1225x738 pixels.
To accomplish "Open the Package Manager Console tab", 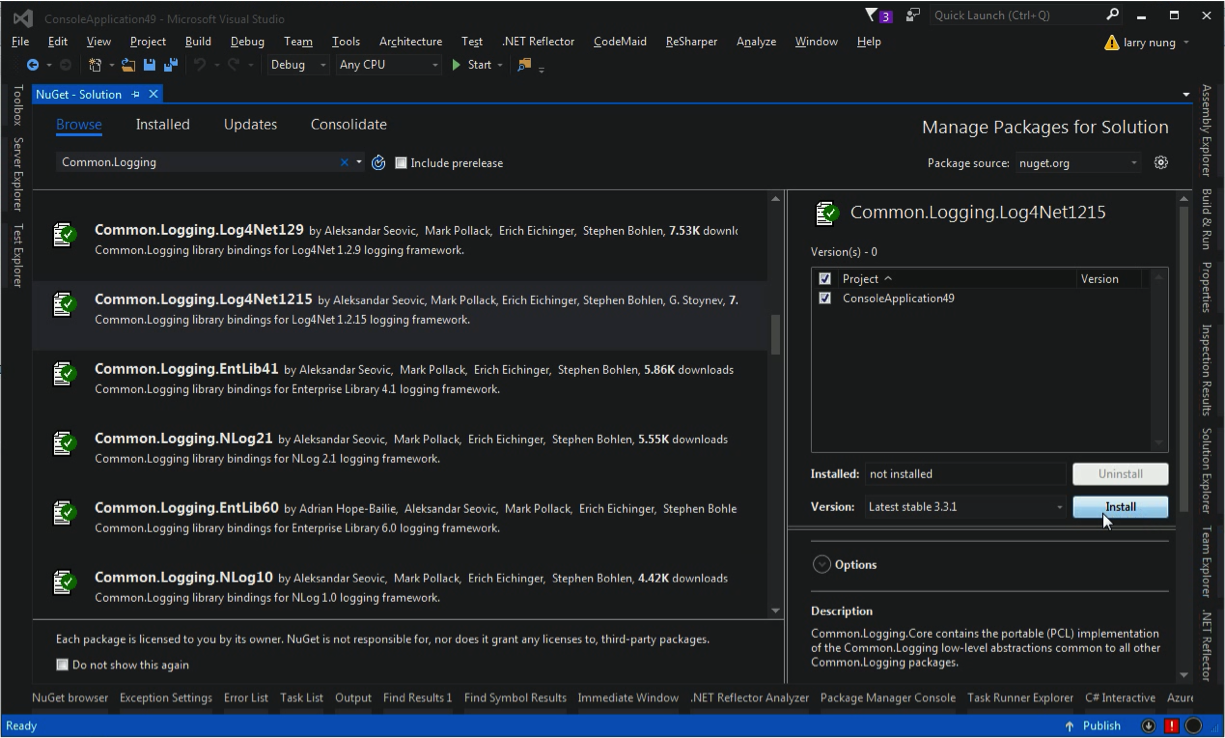I will coord(887,698).
